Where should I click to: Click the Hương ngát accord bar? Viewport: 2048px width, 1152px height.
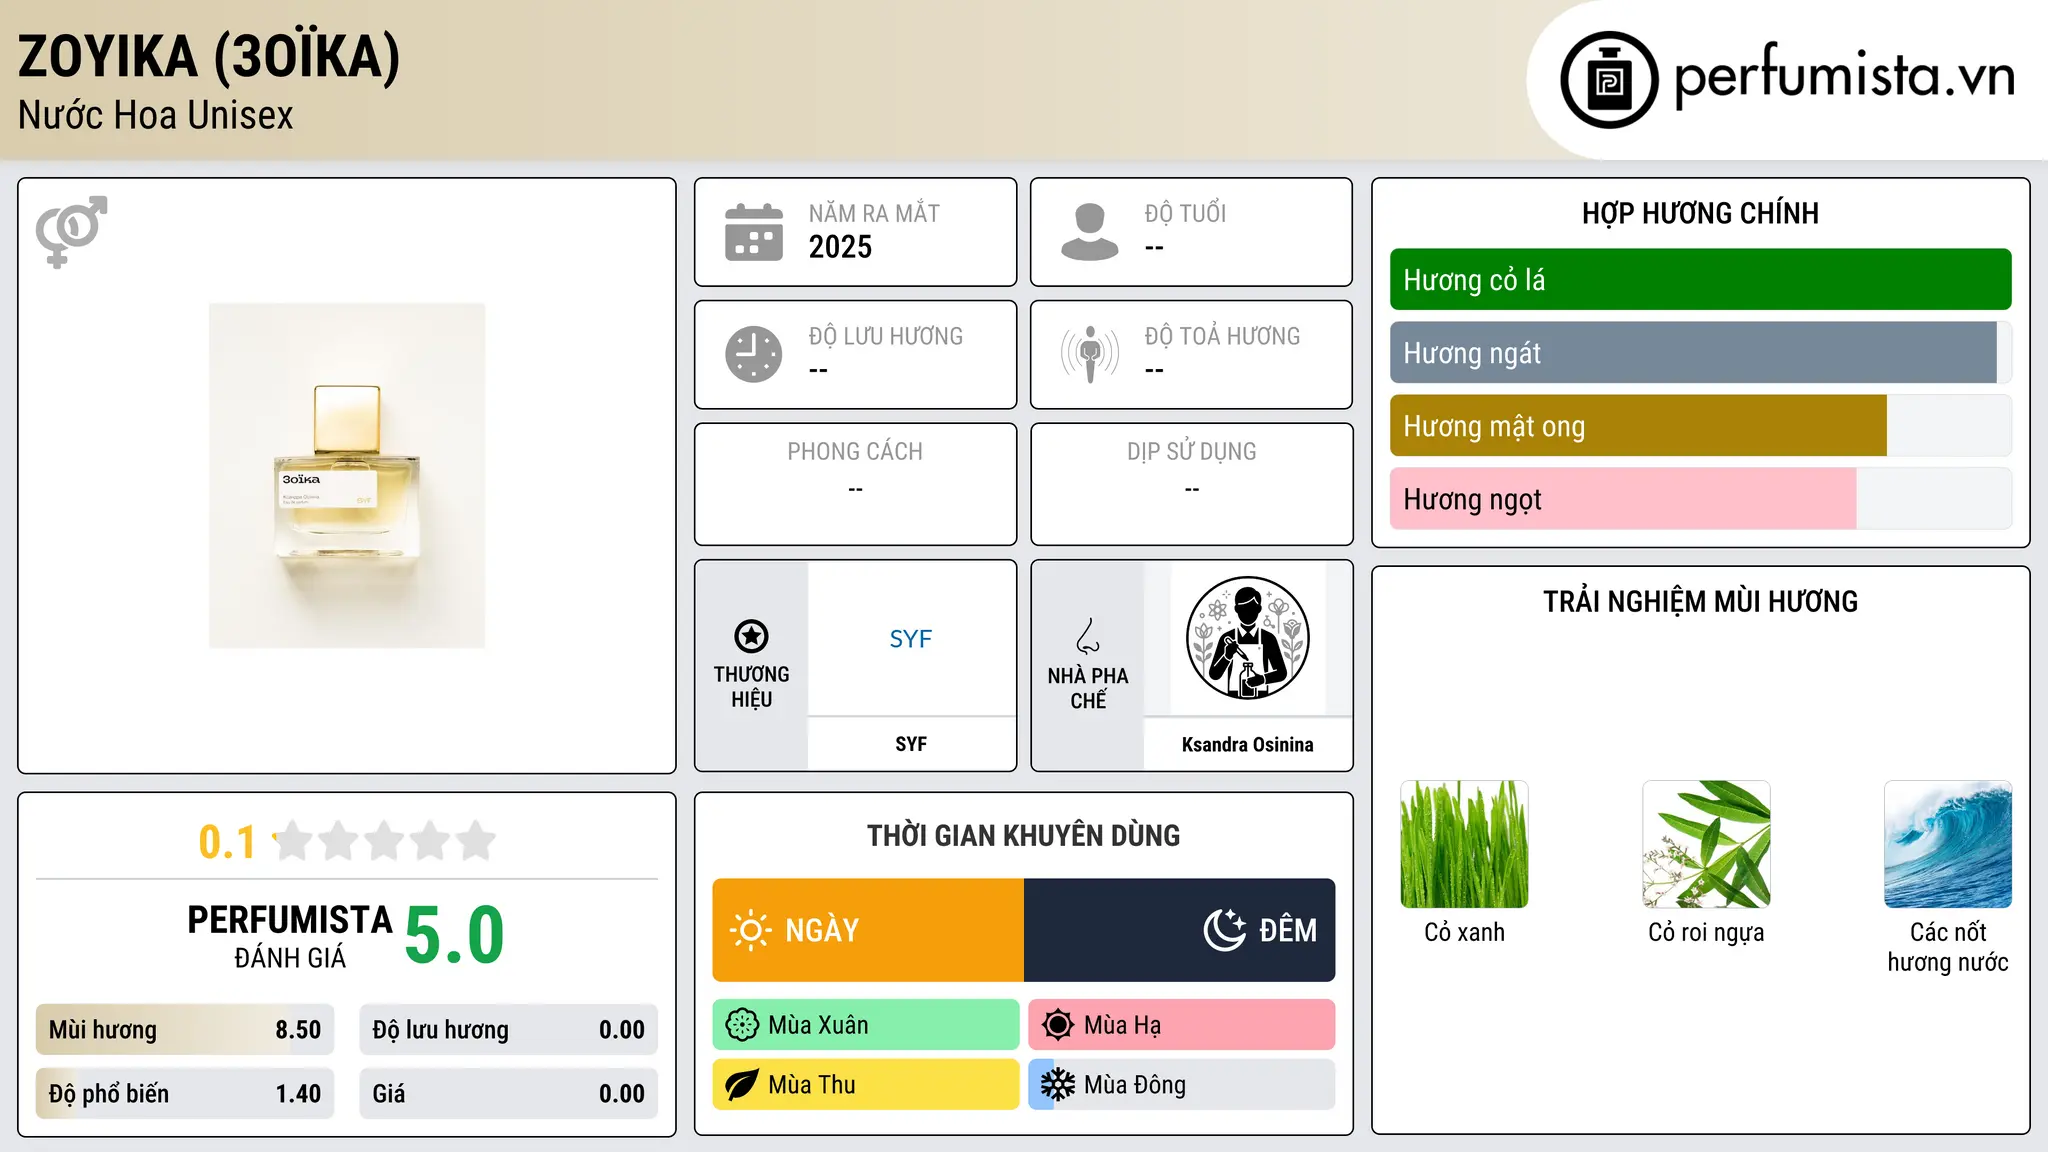click(x=1701, y=353)
